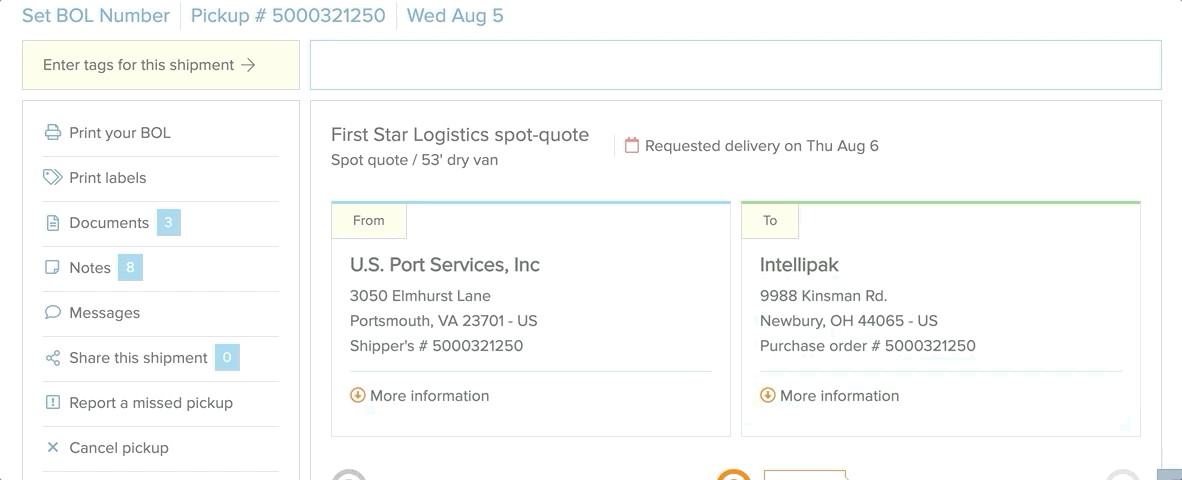
Task: Open the Messages speech bubble icon
Action: (x=53, y=313)
